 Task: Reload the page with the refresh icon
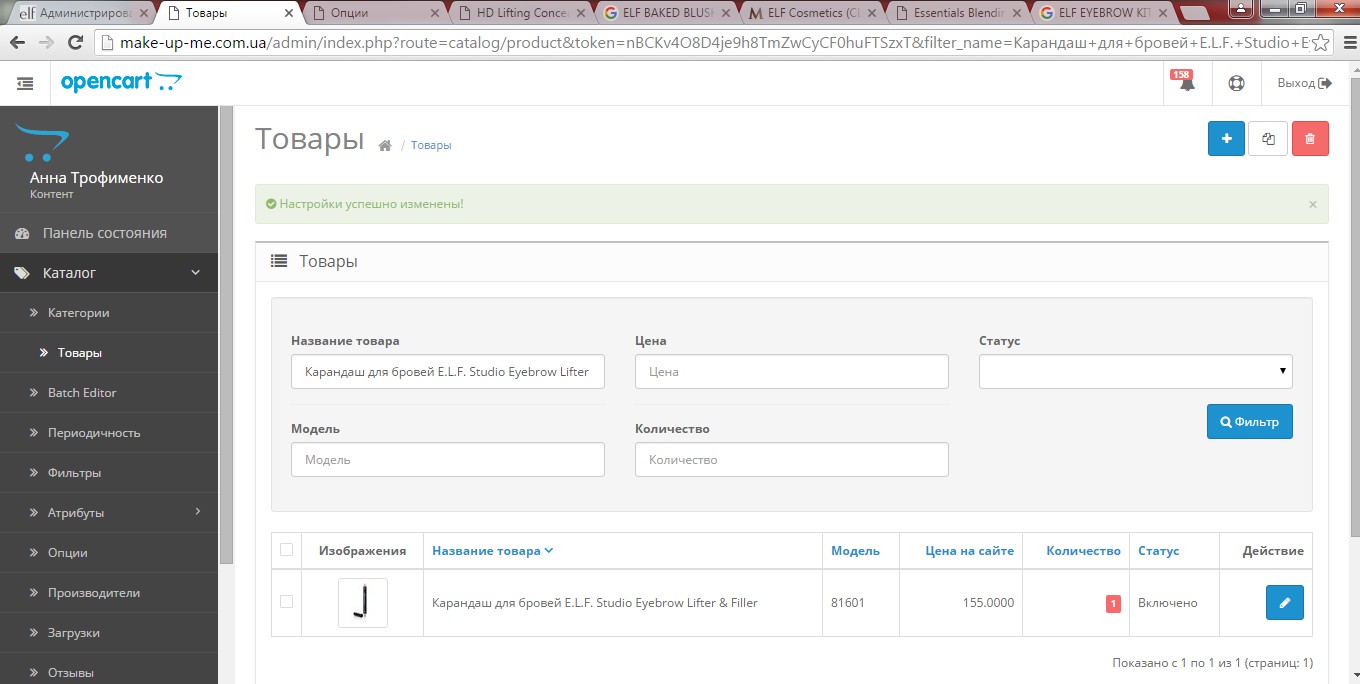pos(75,43)
